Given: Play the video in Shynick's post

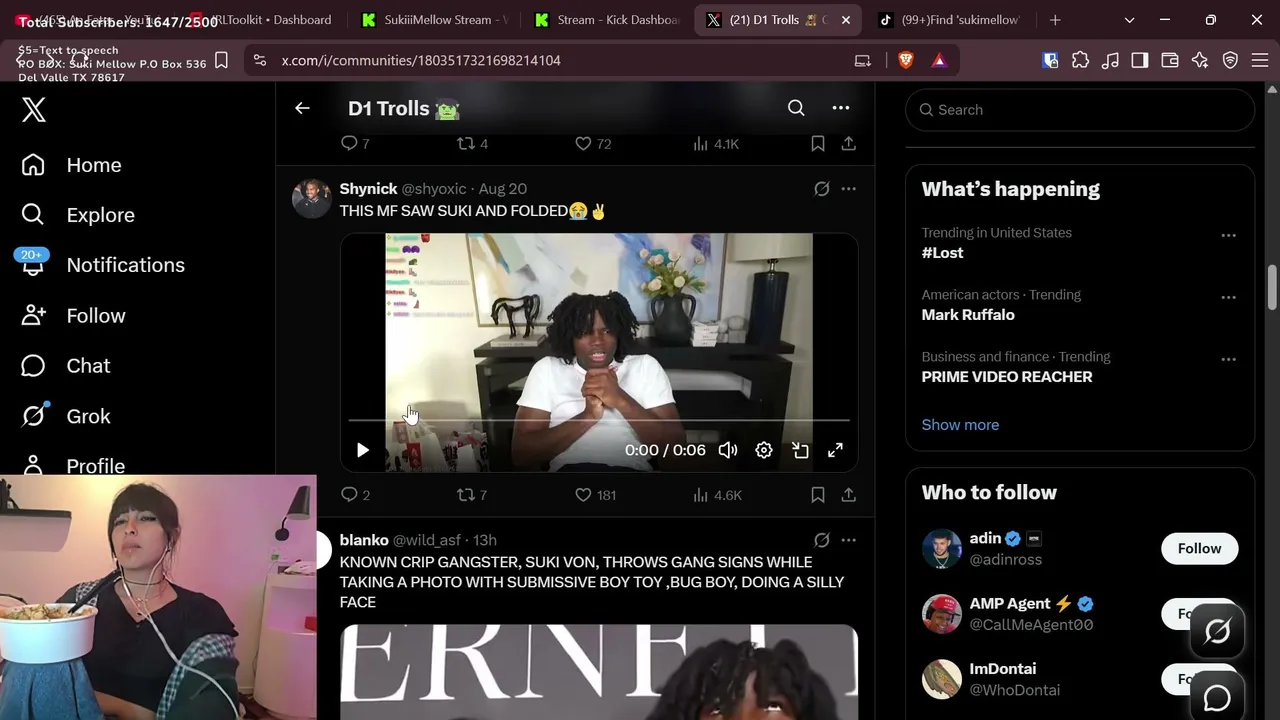Looking at the screenshot, I should tap(363, 450).
